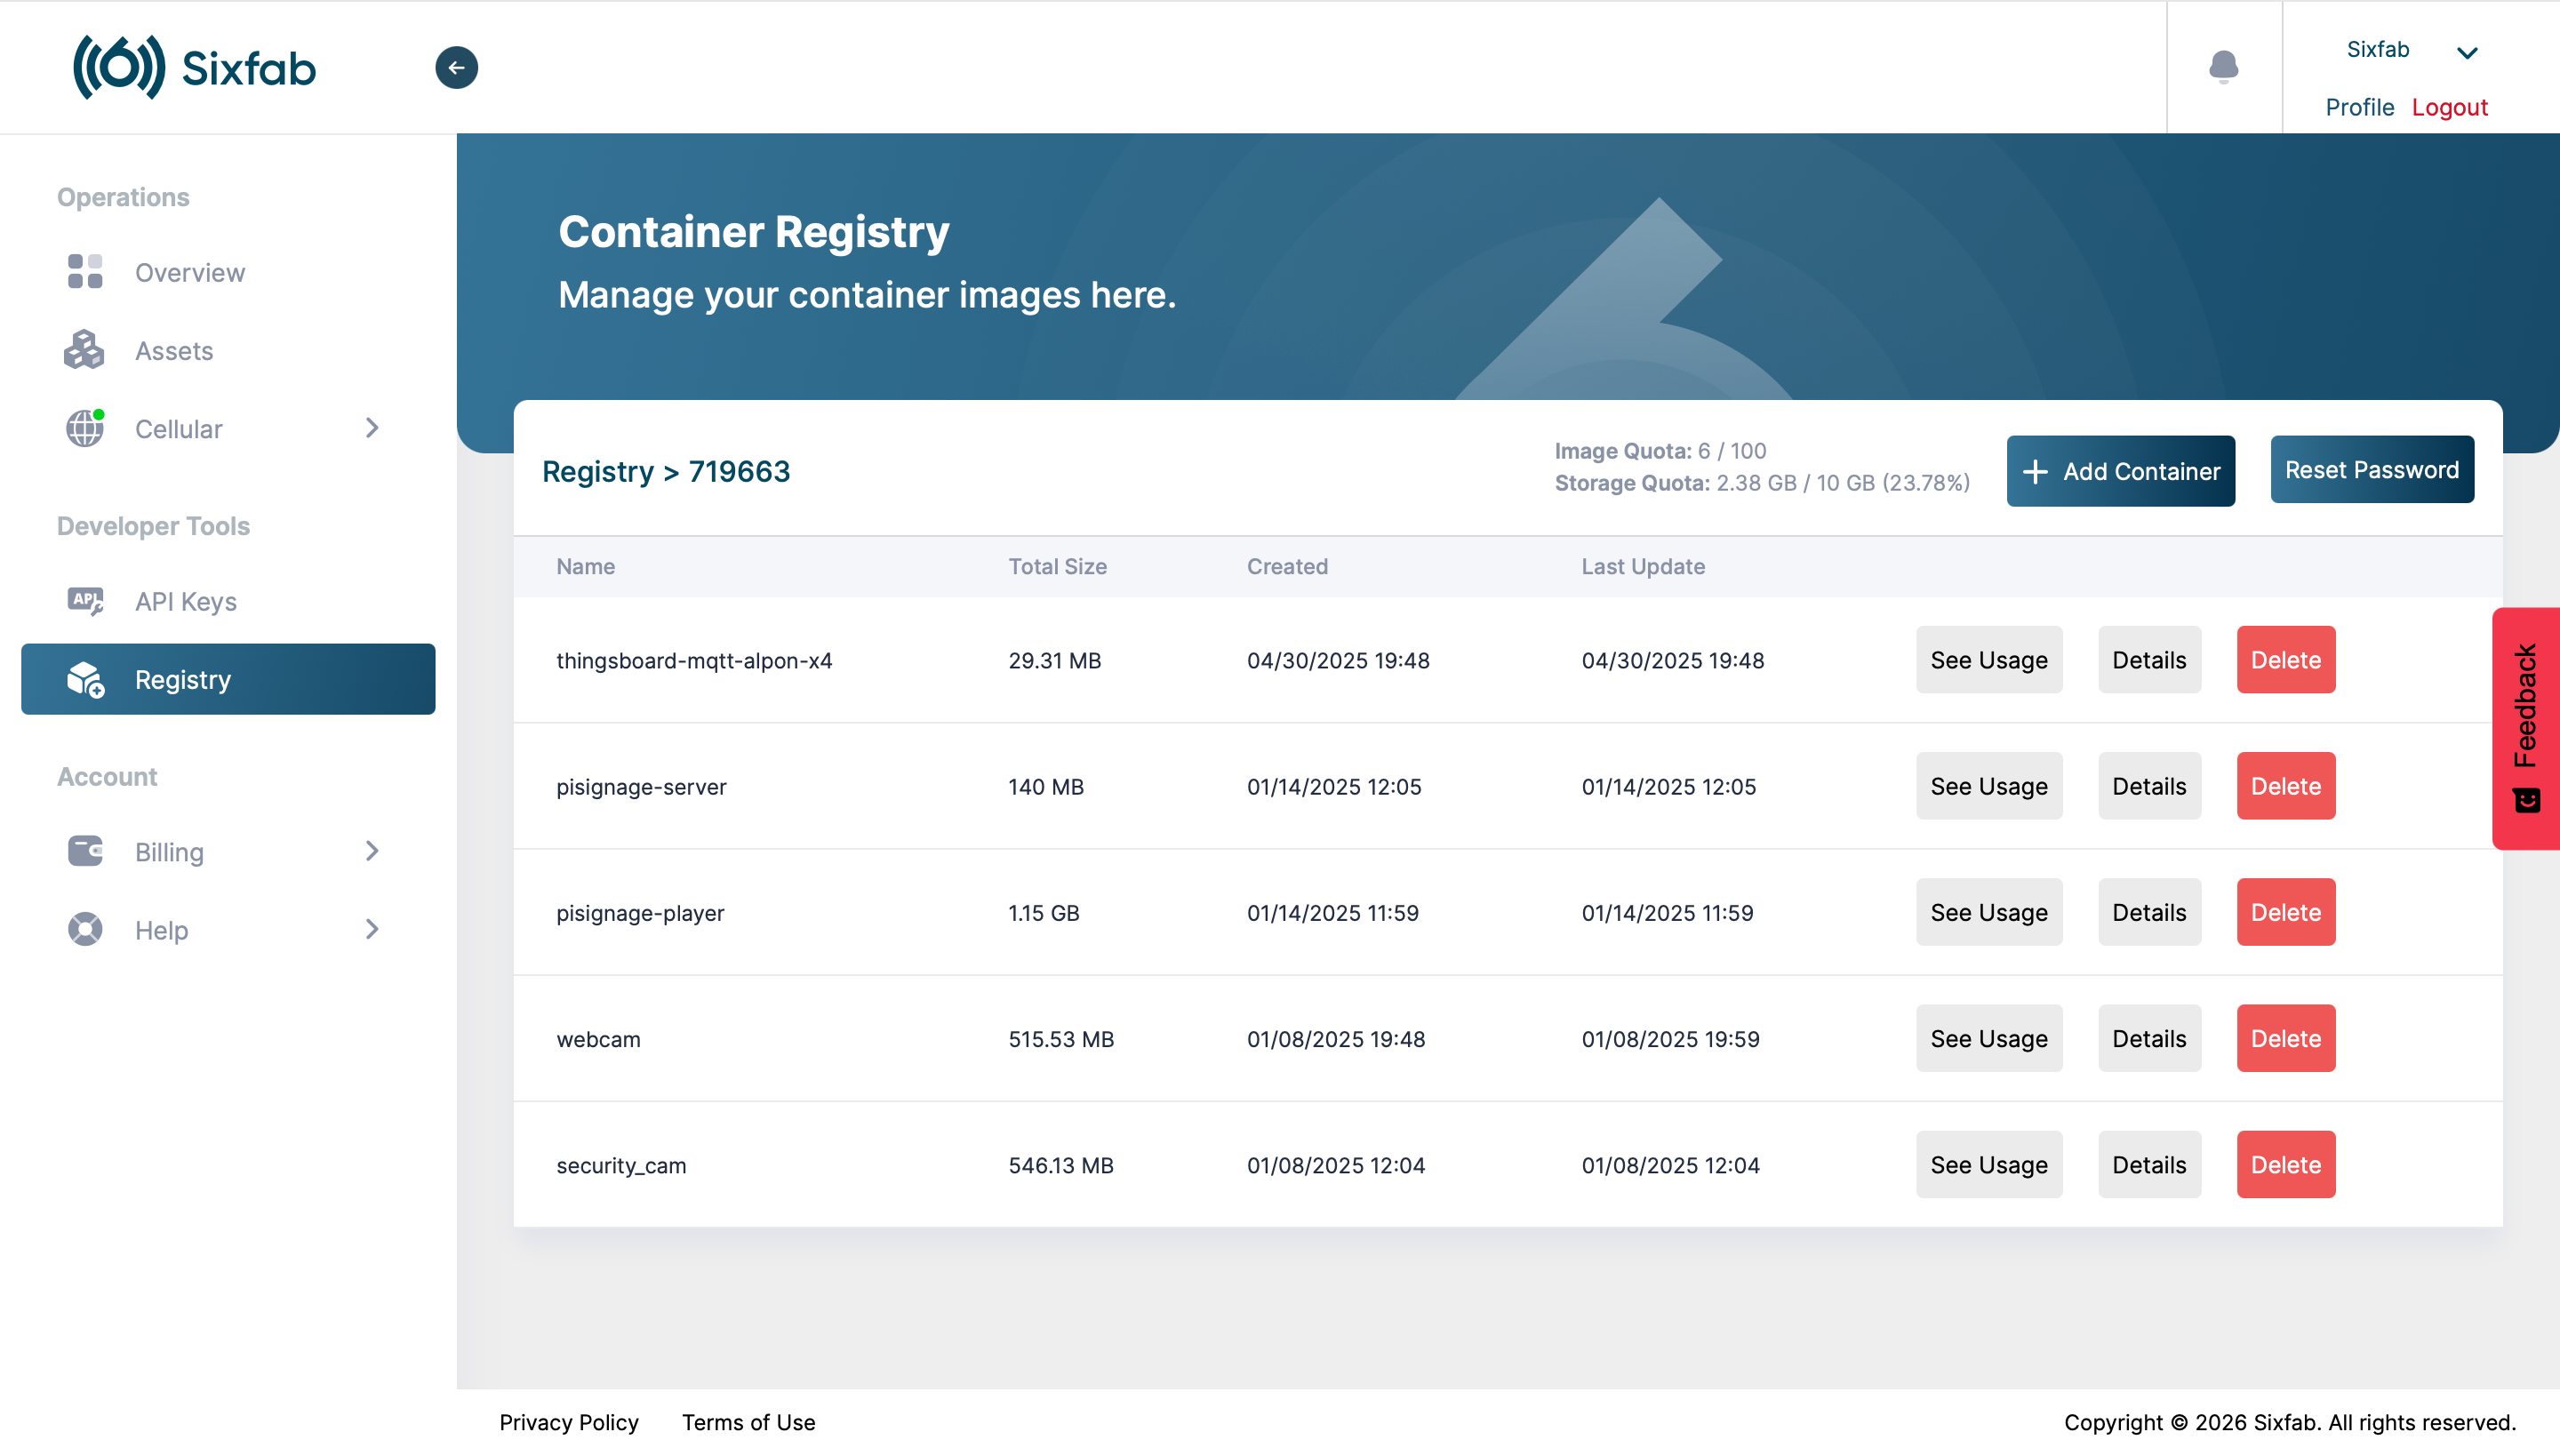Screen dimensions: 2560x1456
Task: Open the Privacy Policy link
Action: [569, 1421]
